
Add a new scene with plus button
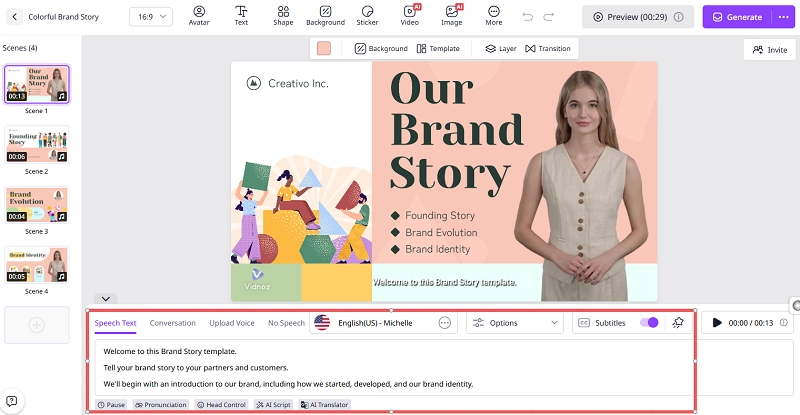[x=37, y=325]
